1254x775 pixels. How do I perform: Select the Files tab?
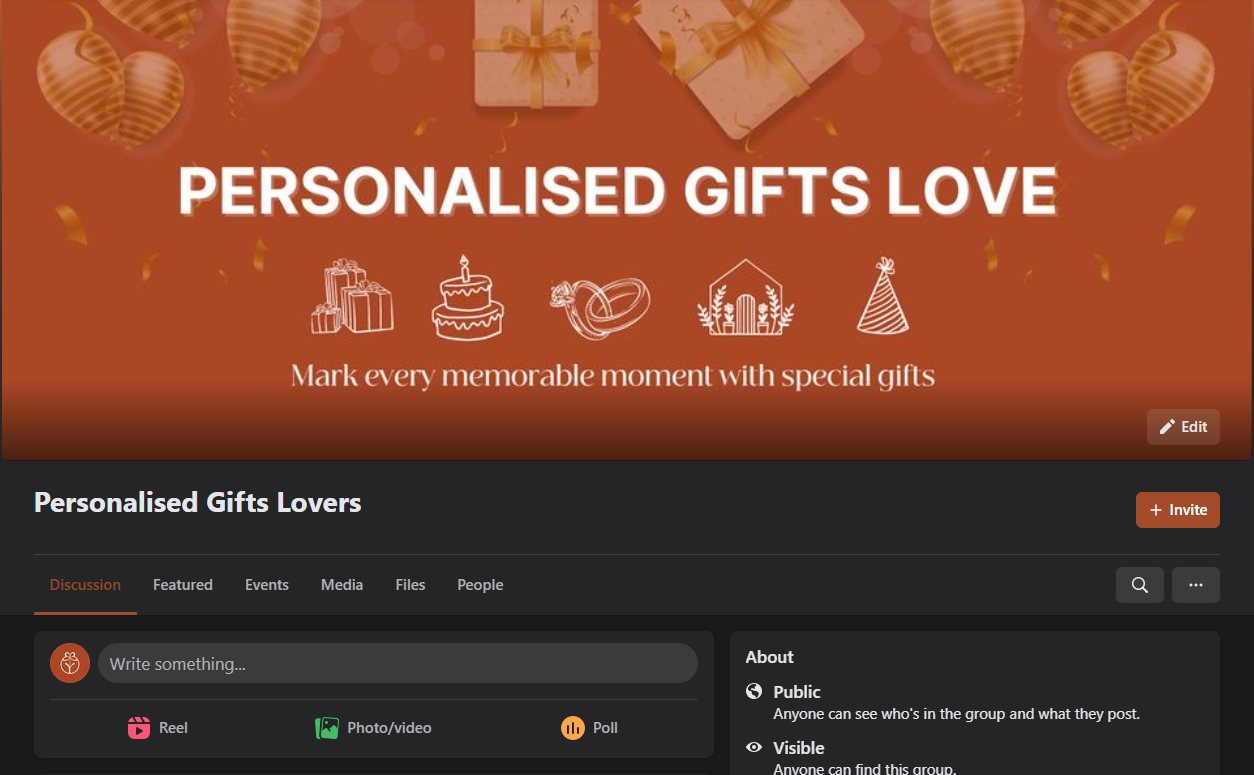[x=410, y=585]
